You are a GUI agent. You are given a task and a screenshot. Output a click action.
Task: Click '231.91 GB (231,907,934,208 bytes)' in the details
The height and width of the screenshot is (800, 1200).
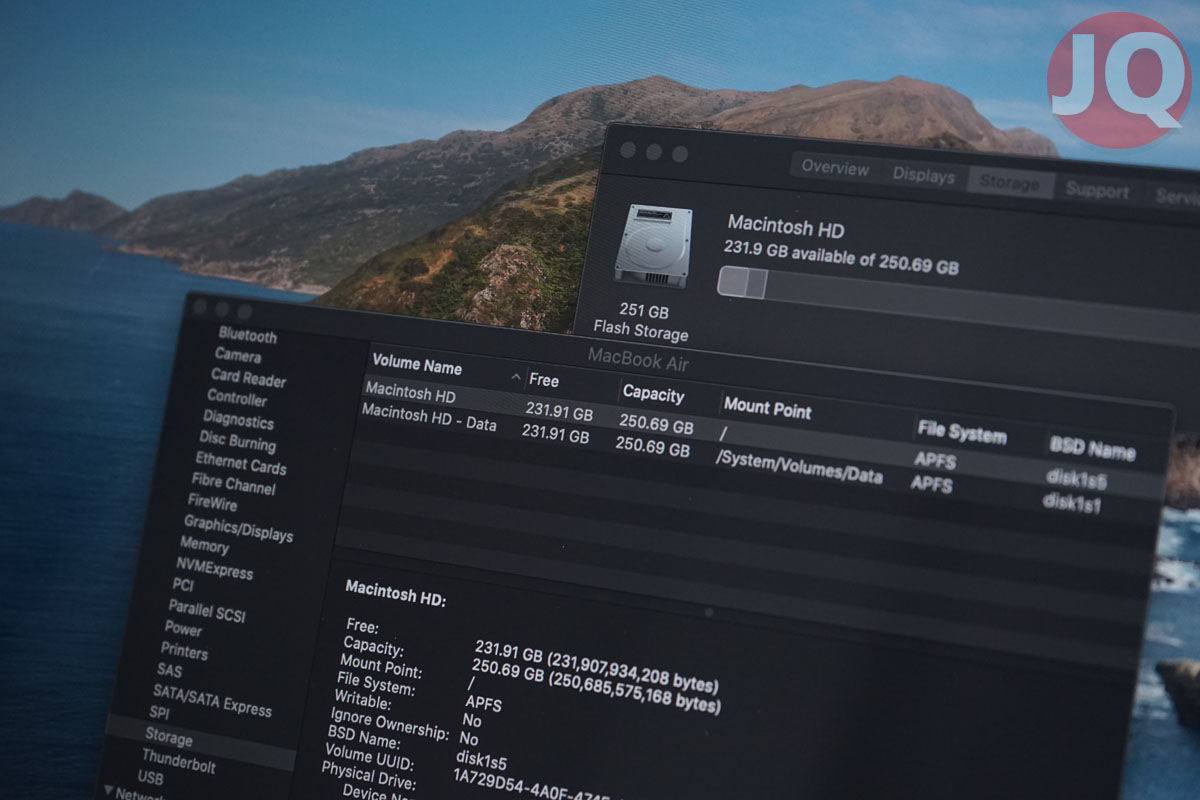point(596,666)
